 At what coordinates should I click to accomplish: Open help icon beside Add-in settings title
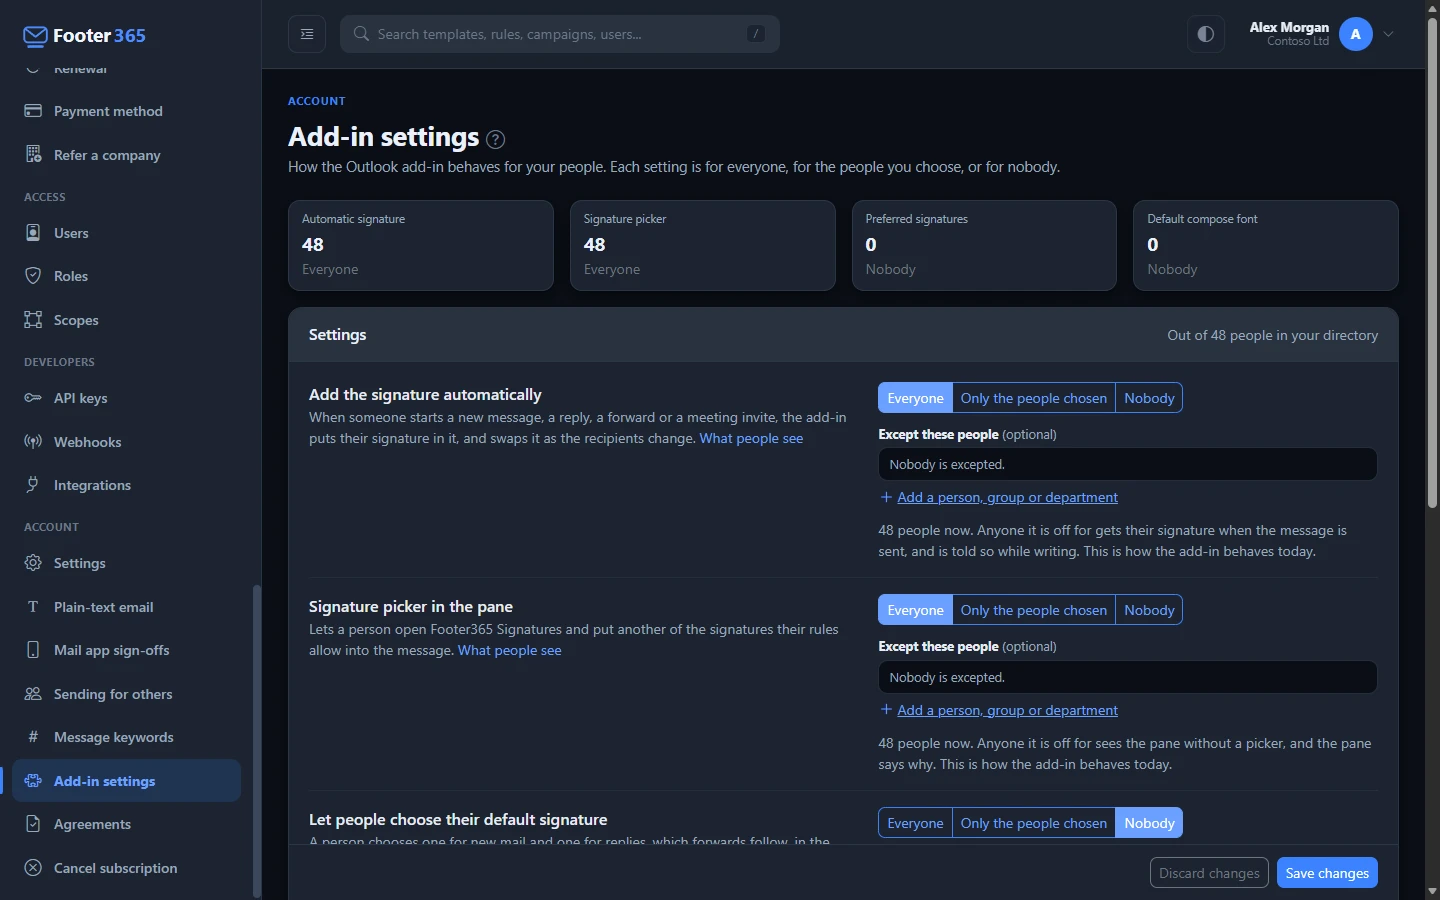[x=495, y=139]
